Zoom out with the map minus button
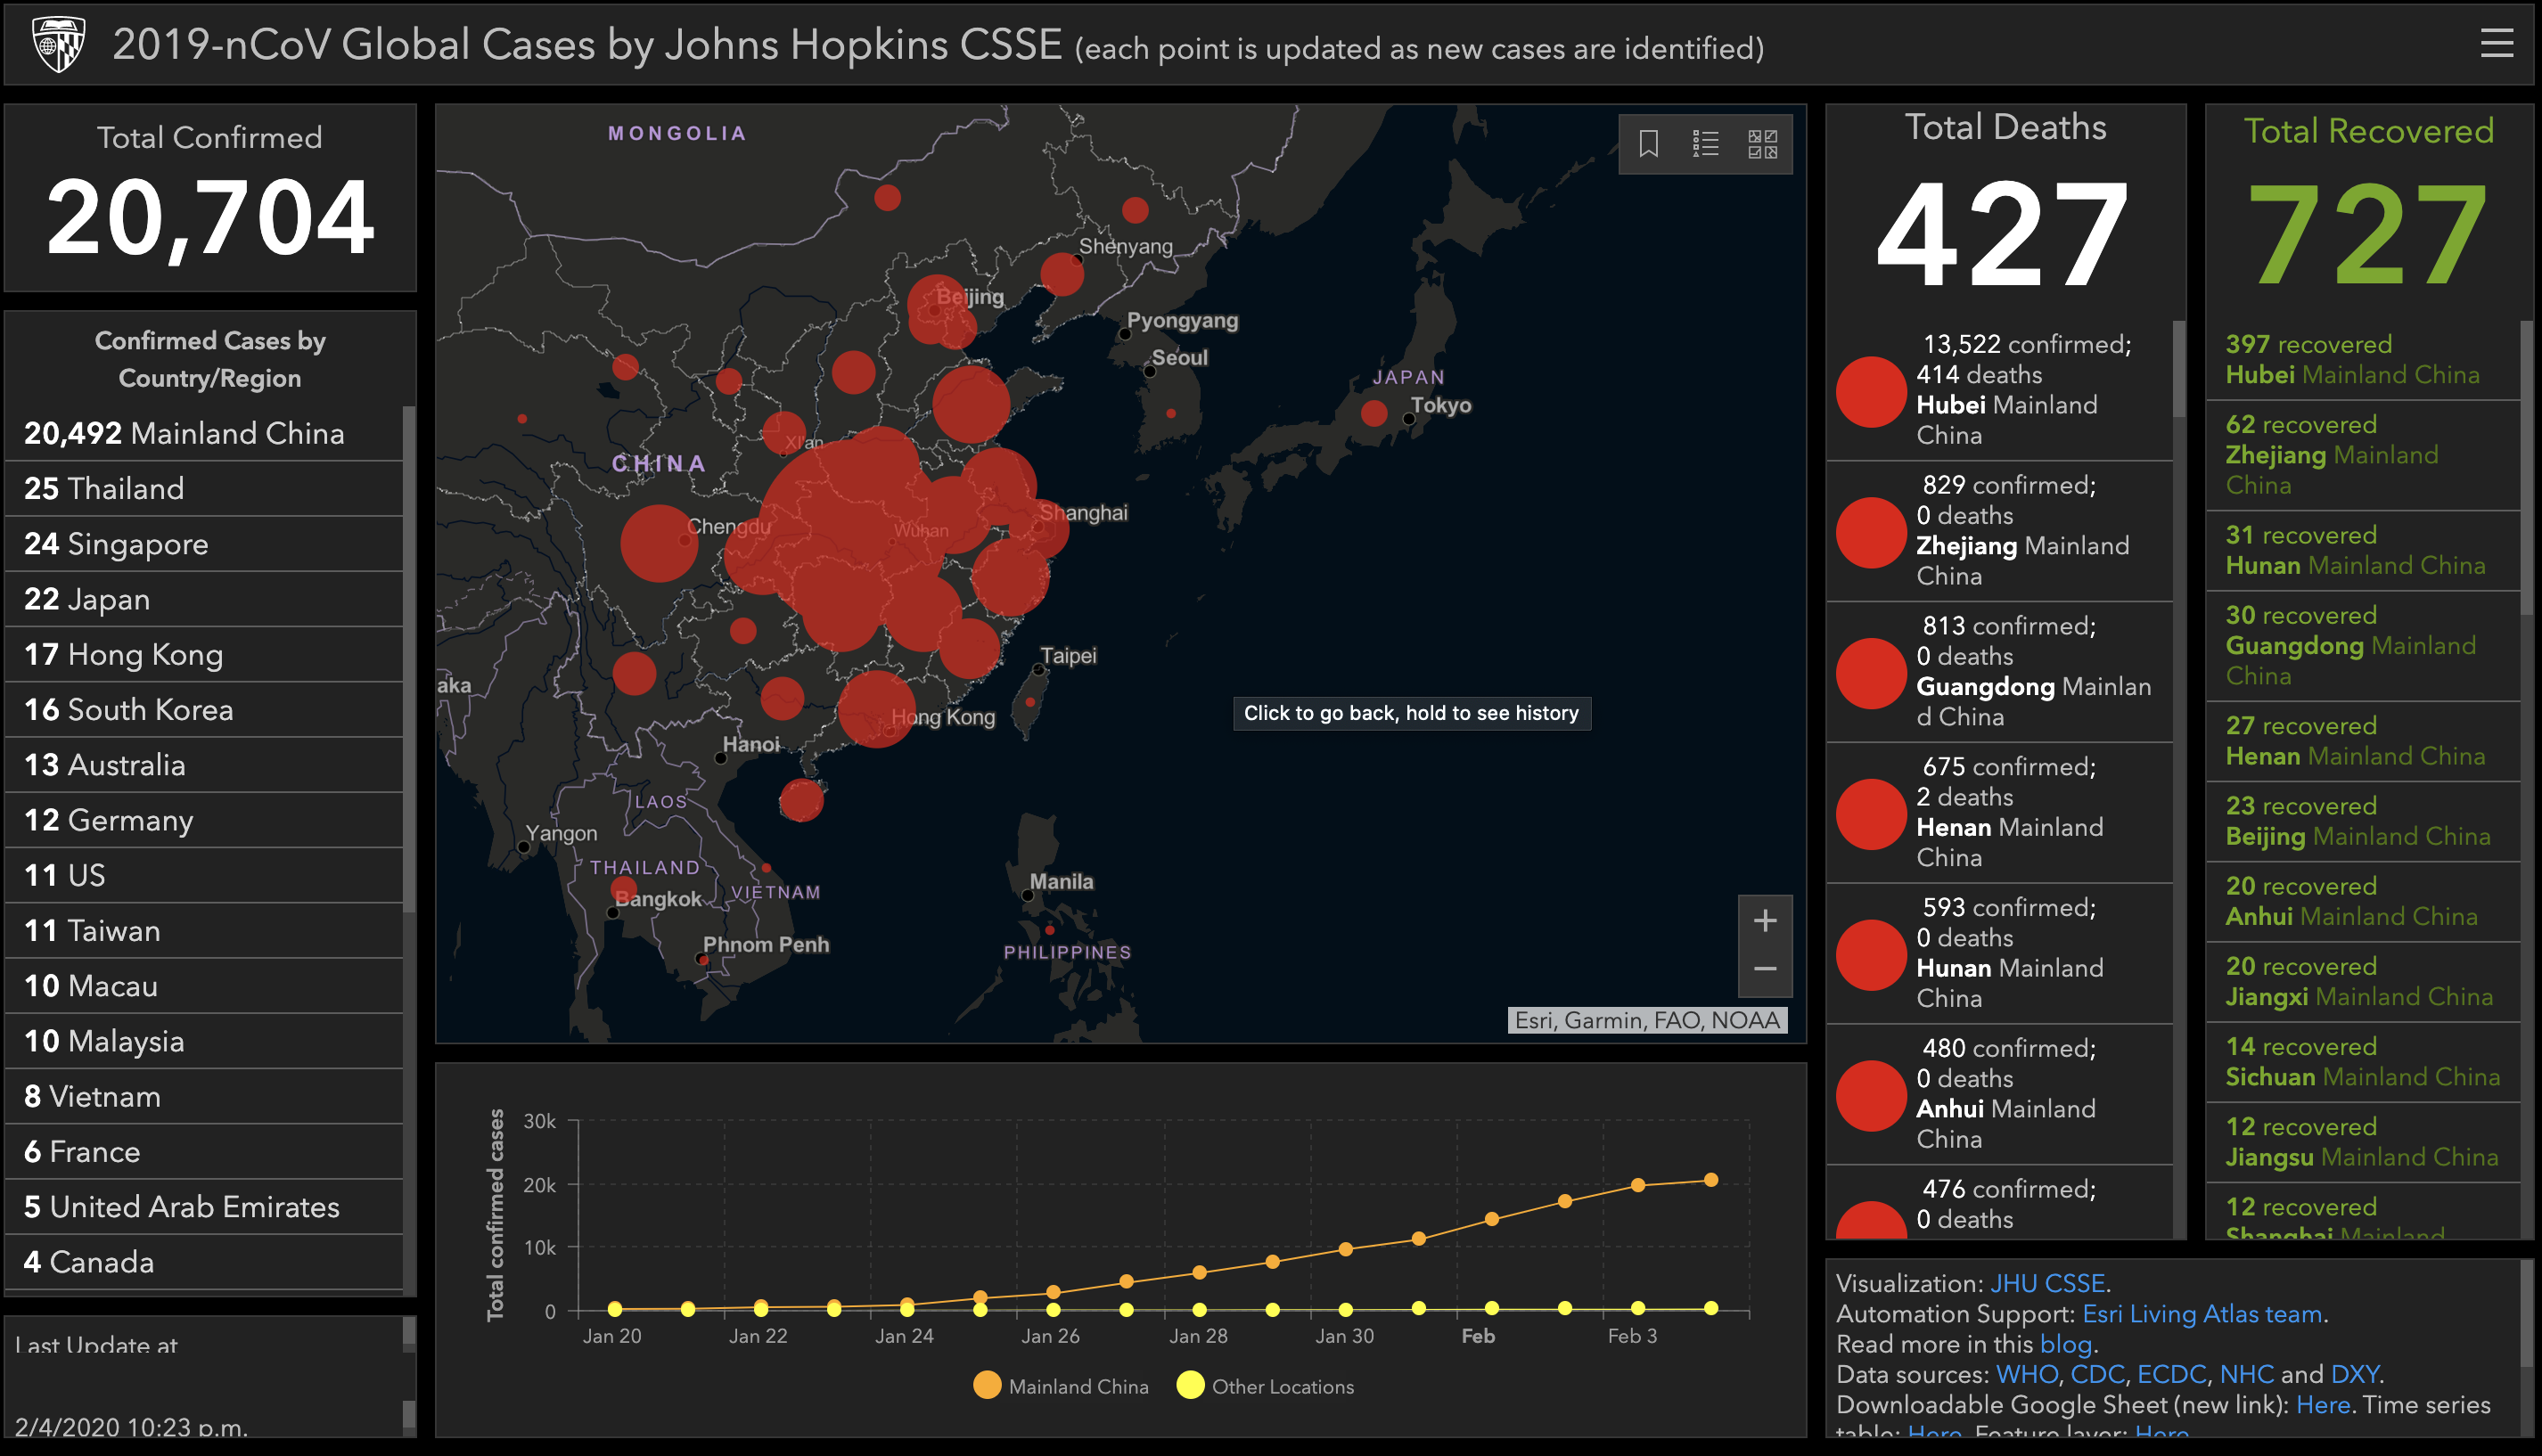The width and height of the screenshot is (2542, 1456). click(x=1765, y=969)
